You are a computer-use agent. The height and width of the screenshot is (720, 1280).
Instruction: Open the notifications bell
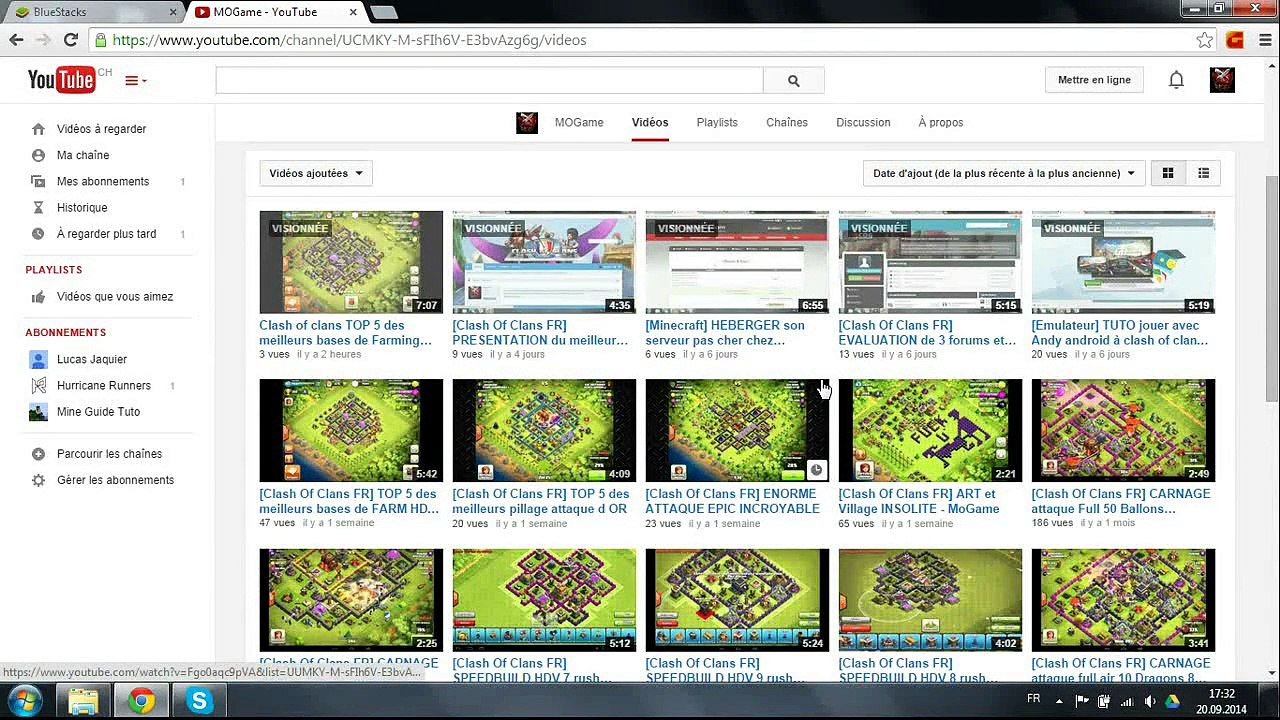point(1176,80)
